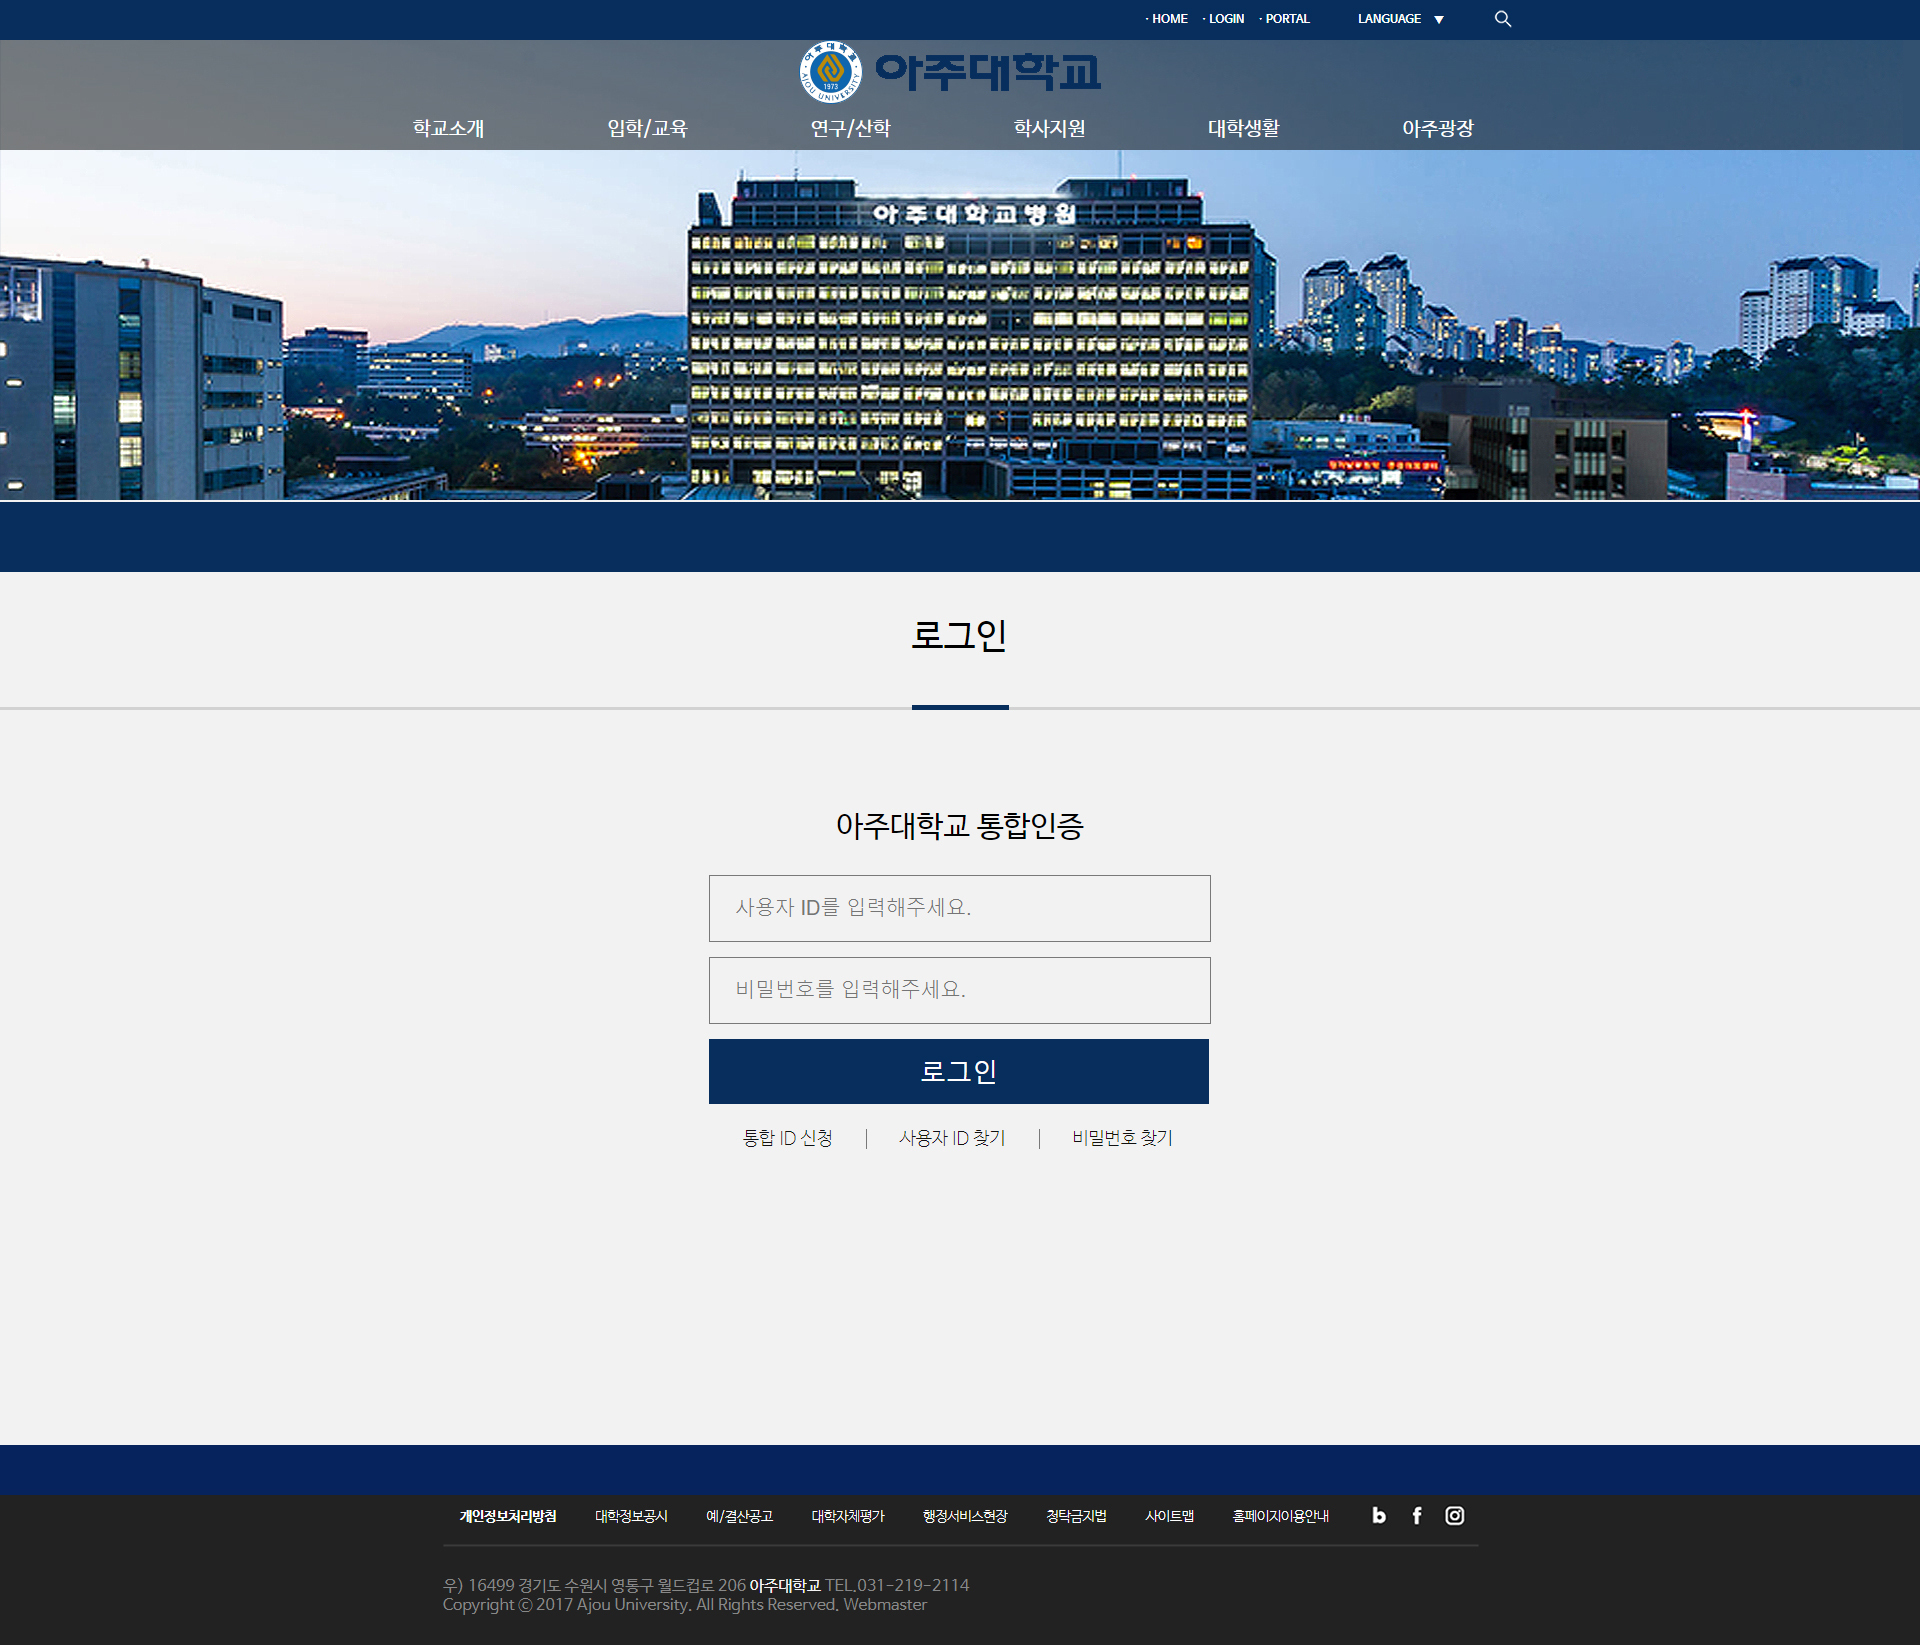1920x1645 pixels.
Task: Click the Webmaster link in copyright line
Action: click(x=885, y=1604)
